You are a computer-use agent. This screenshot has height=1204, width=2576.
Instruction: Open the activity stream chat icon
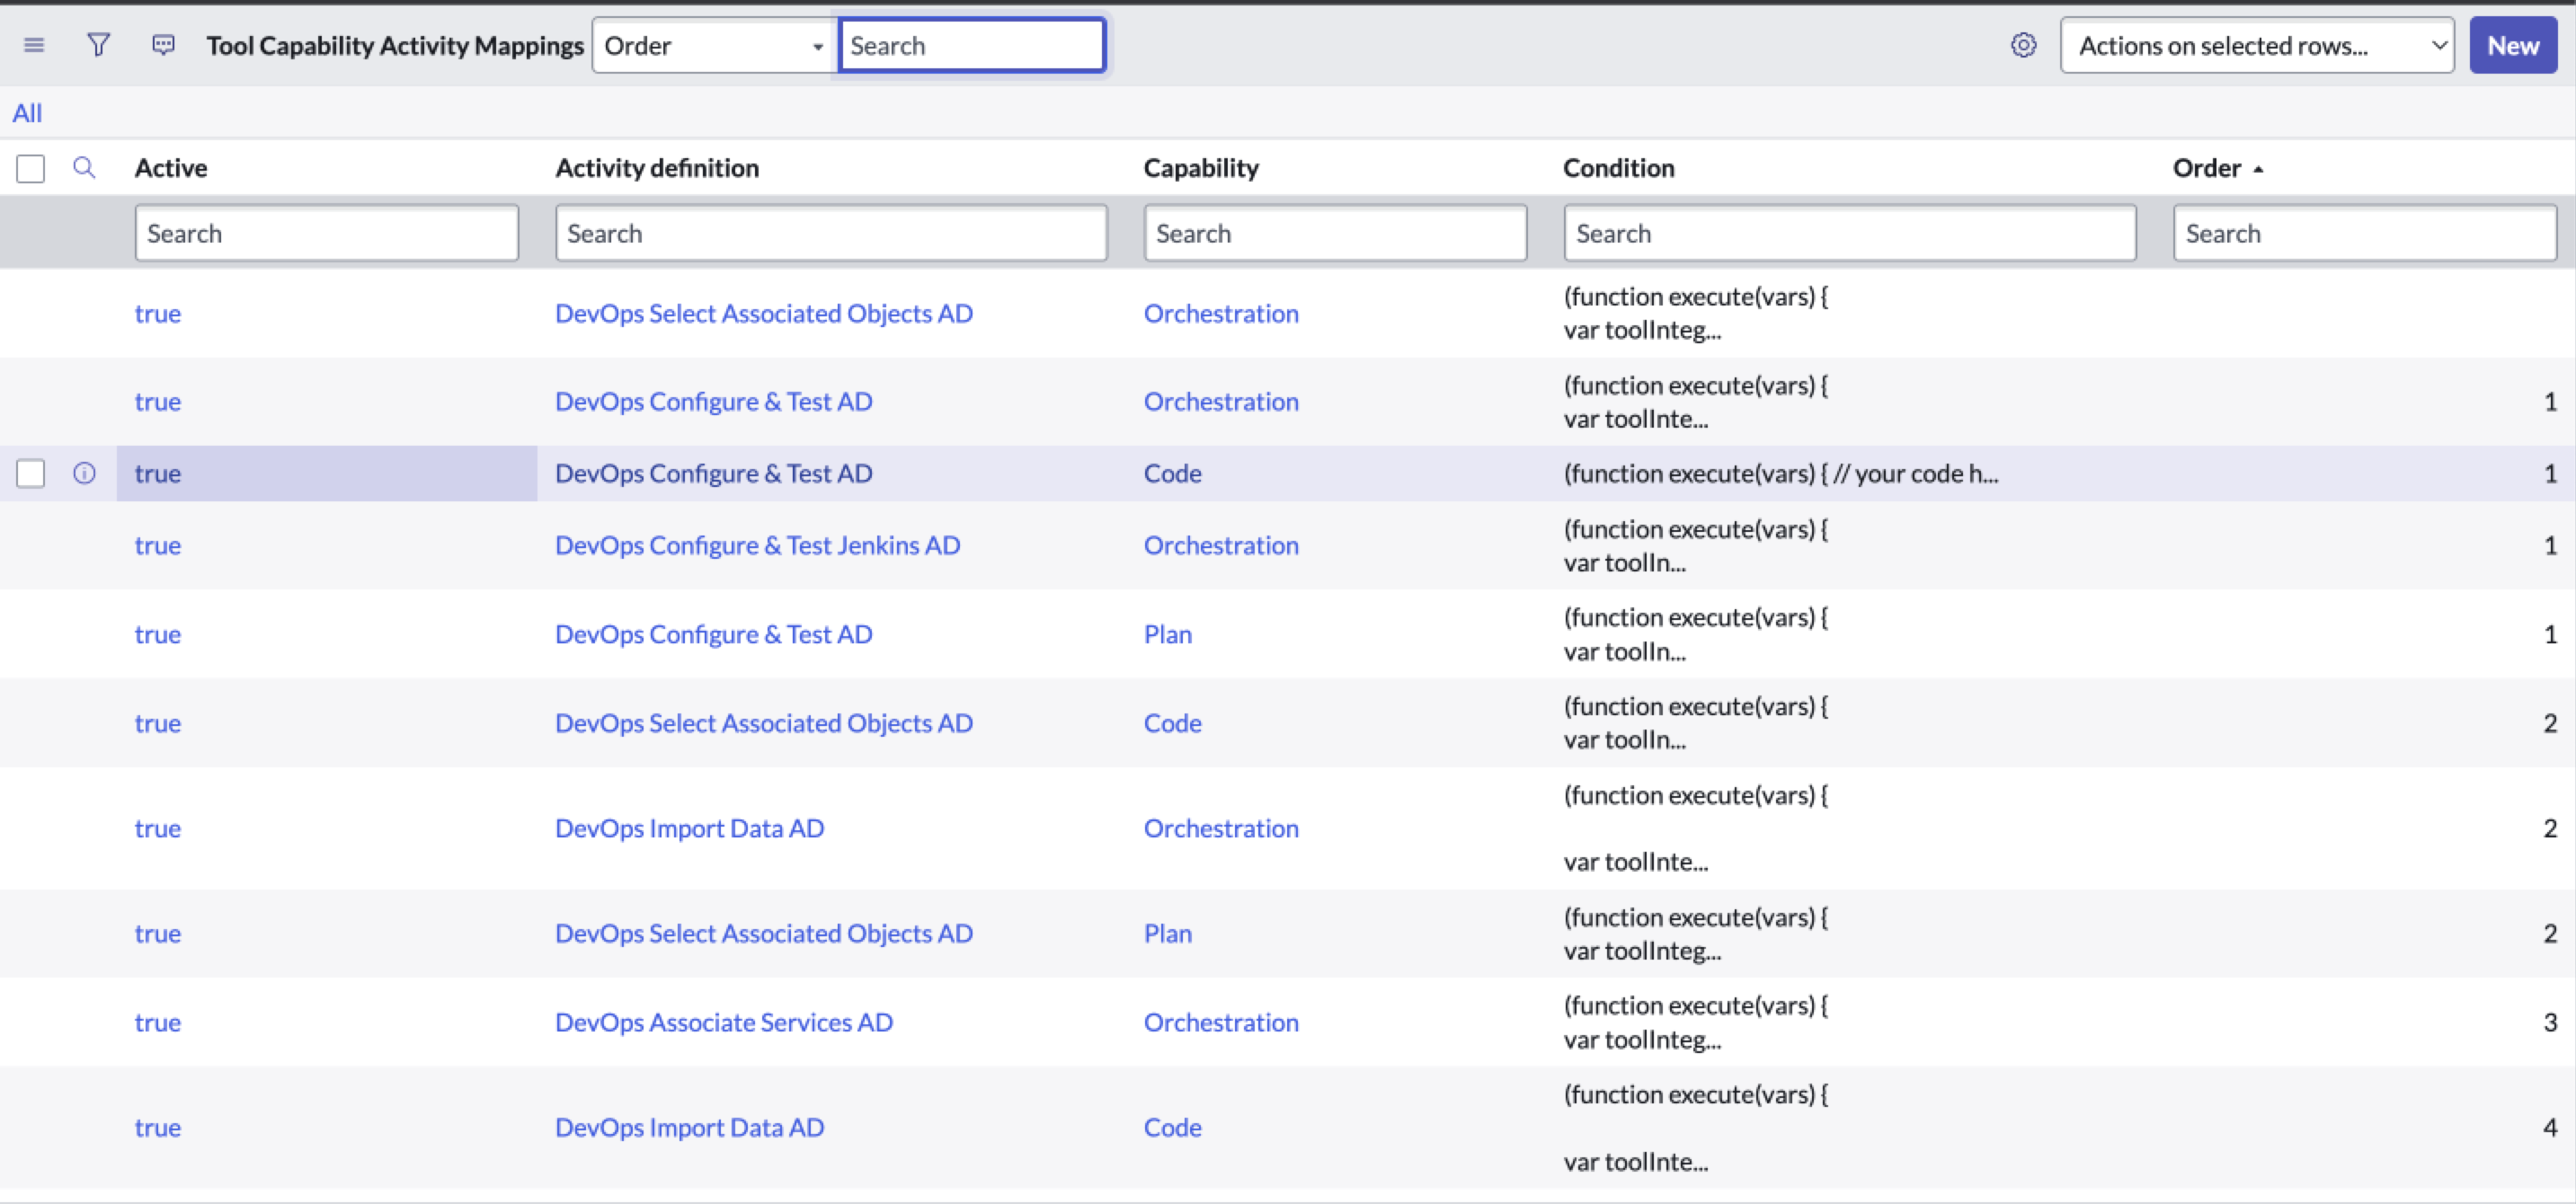click(163, 45)
